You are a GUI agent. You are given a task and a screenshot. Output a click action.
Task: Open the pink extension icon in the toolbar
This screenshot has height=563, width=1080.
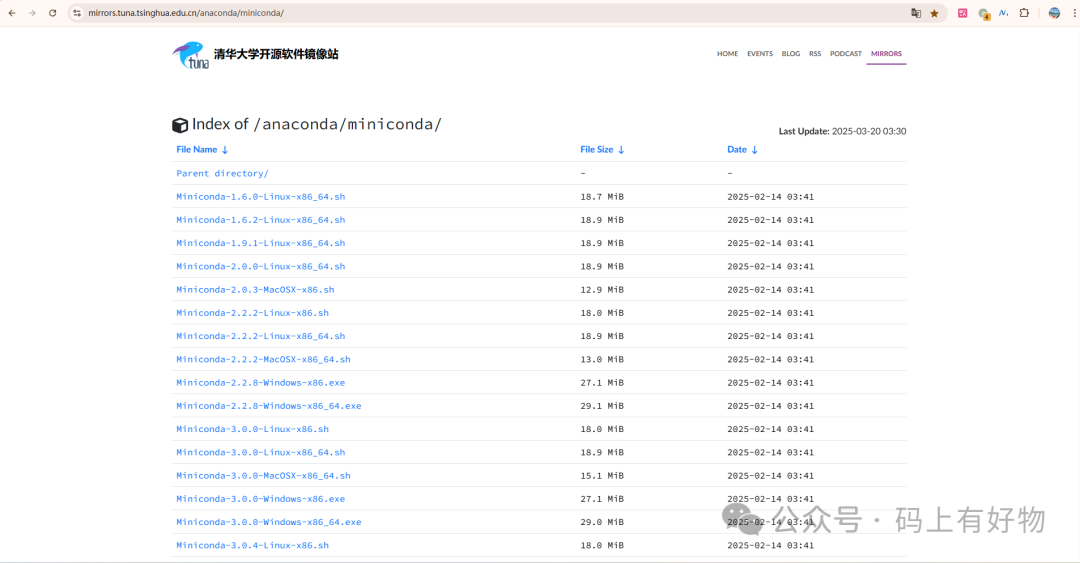(x=962, y=13)
